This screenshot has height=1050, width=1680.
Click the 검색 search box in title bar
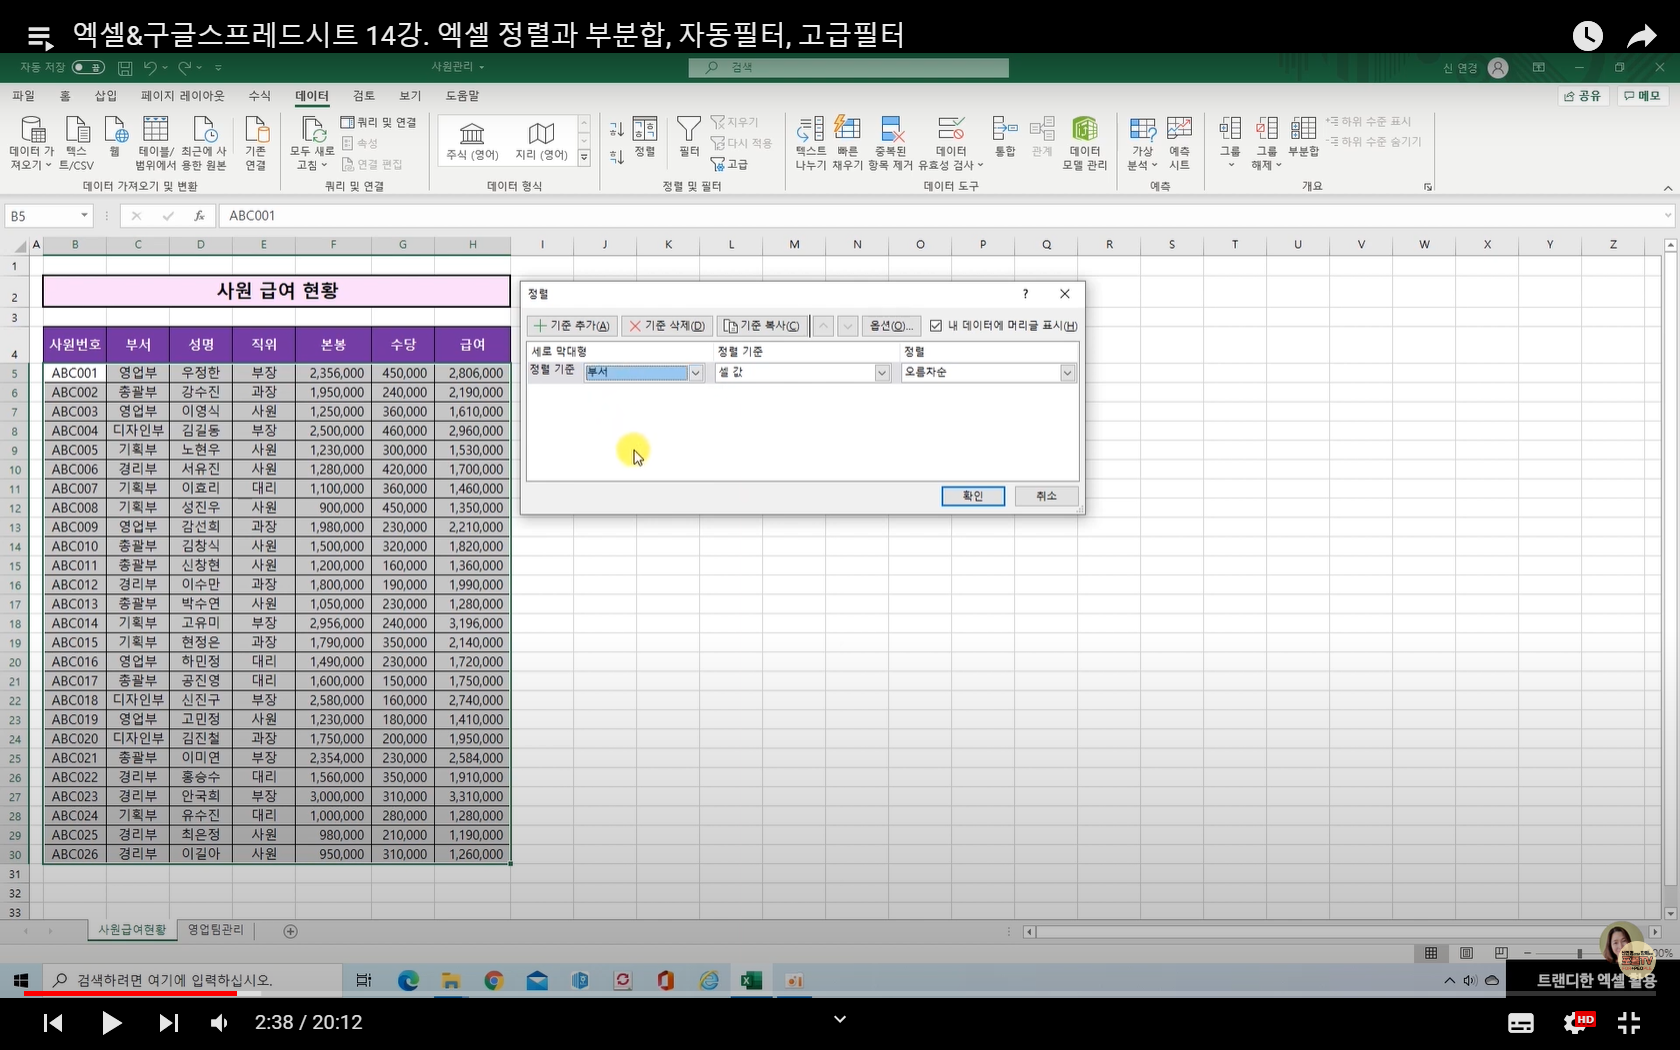[848, 67]
